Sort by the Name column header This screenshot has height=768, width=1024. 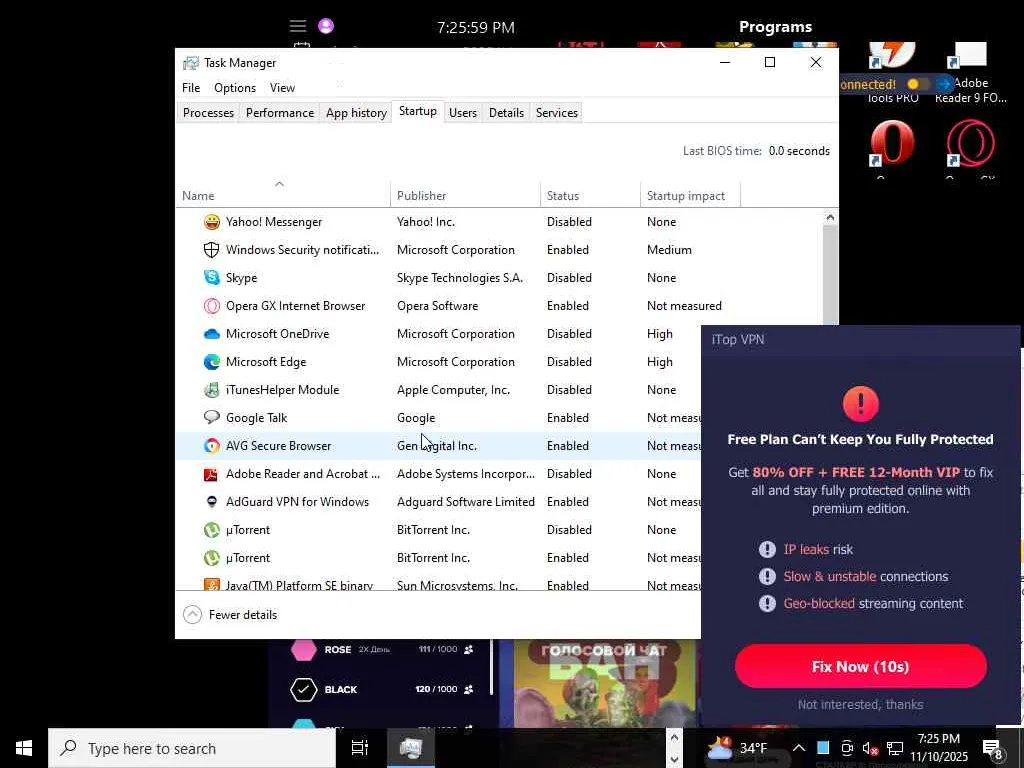coord(283,195)
